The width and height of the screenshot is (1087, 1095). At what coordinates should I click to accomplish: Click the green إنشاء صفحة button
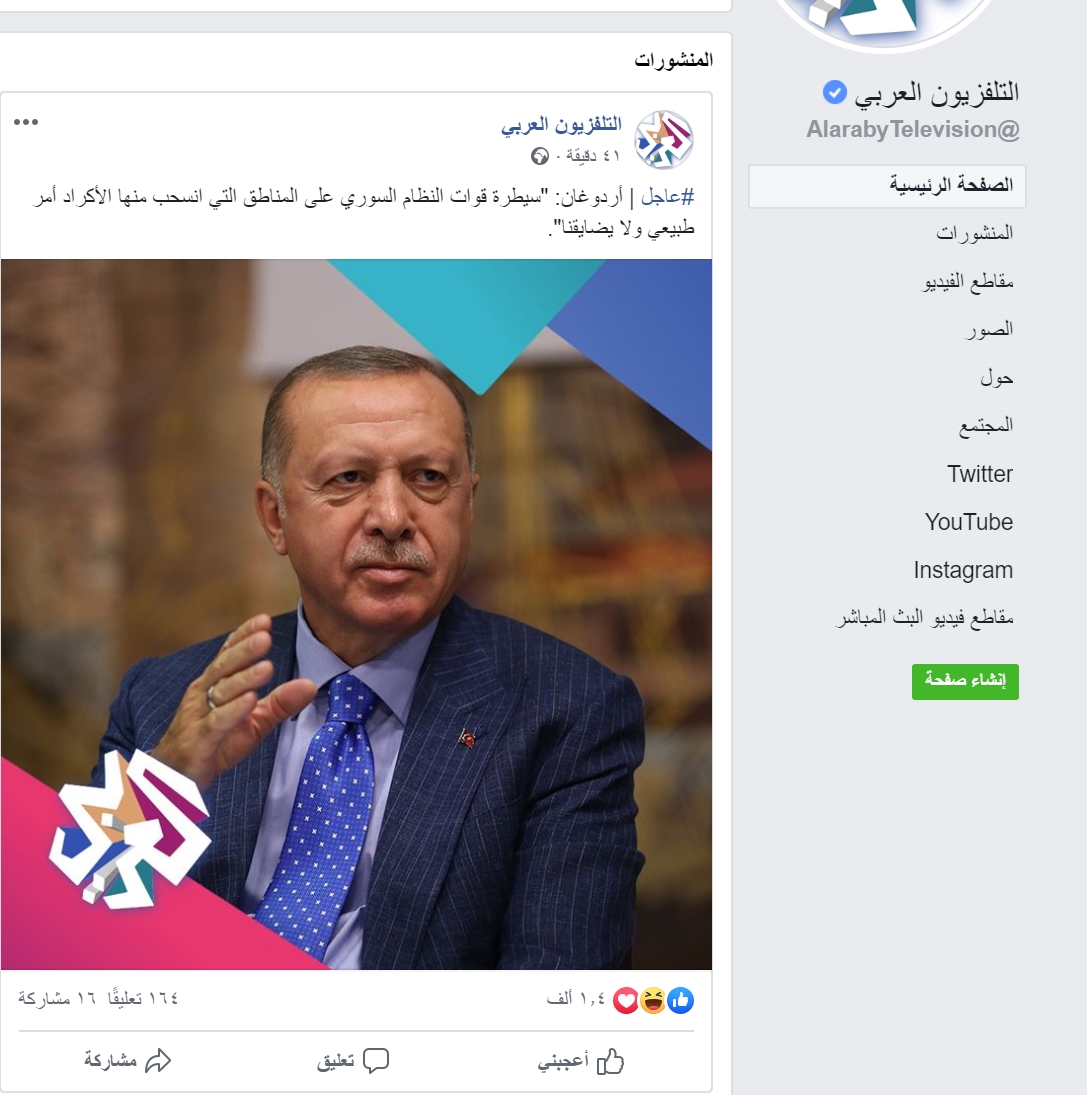click(x=965, y=681)
